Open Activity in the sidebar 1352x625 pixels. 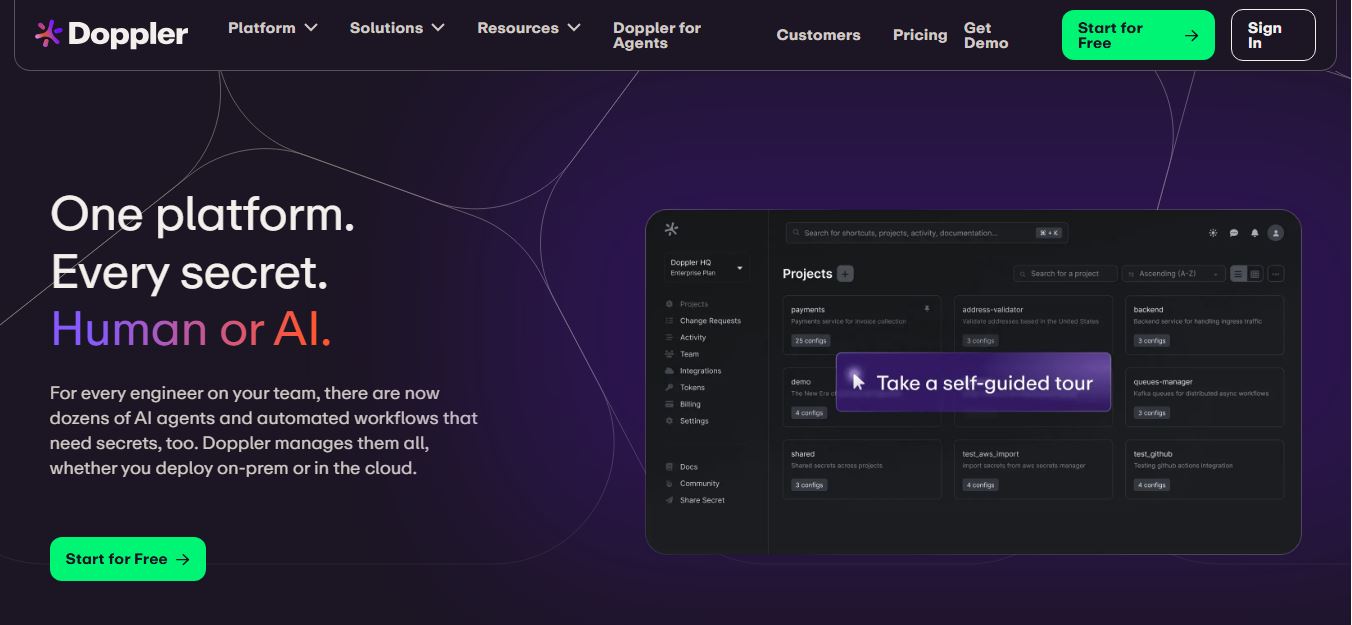coord(686,338)
